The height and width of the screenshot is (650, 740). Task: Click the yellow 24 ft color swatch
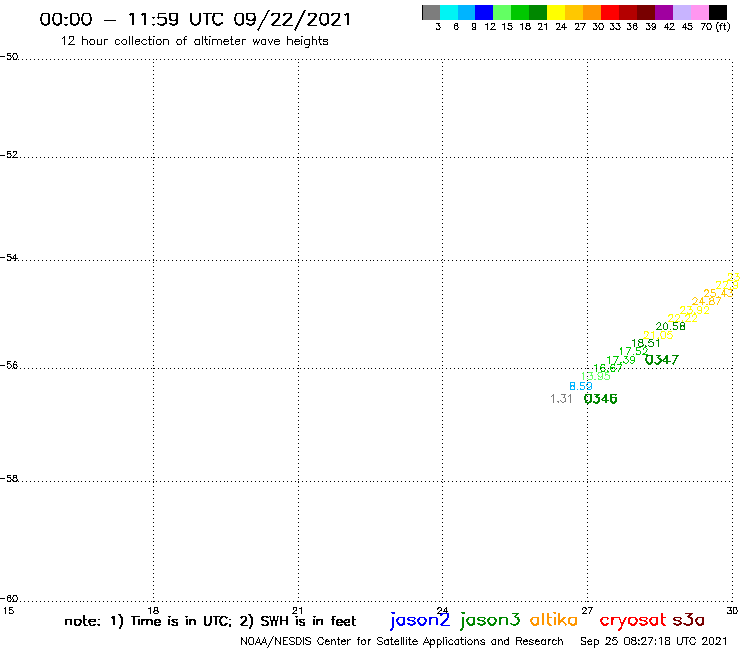tap(556, 12)
